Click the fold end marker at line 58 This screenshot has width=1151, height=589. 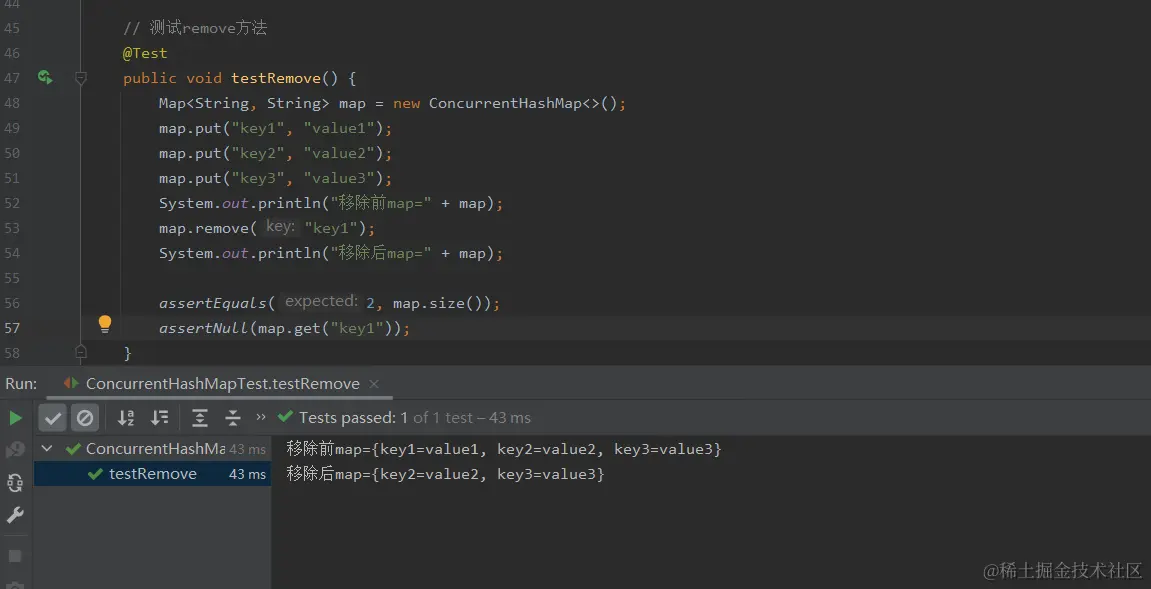point(81,353)
